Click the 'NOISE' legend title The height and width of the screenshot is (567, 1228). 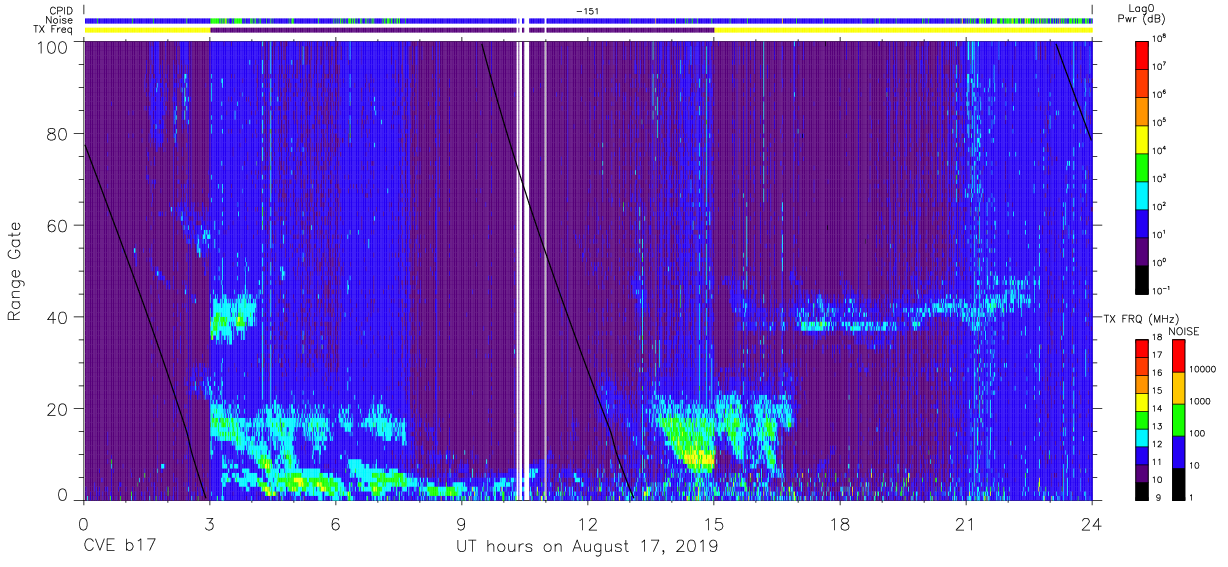pyautogui.click(x=1184, y=330)
